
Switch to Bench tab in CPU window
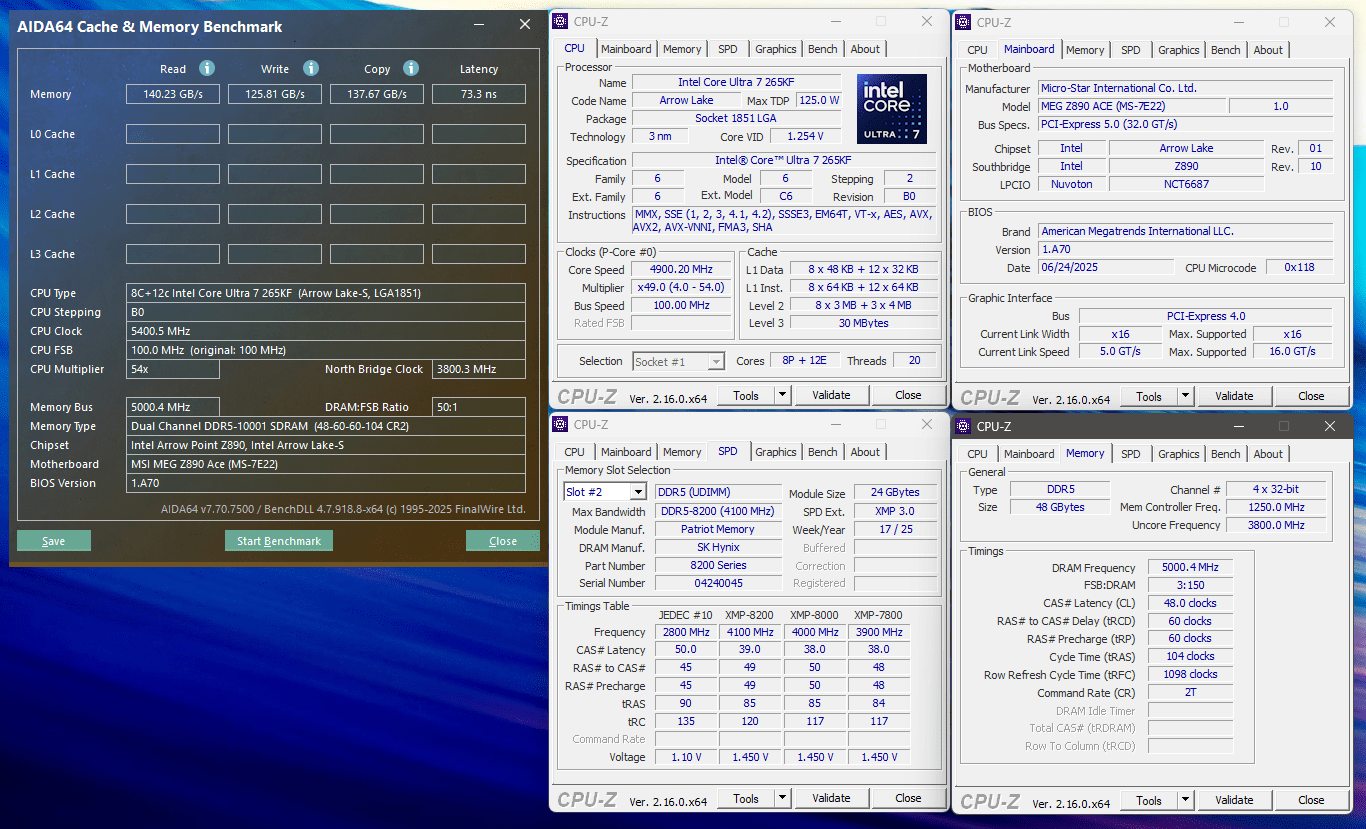[x=823, y=49]
